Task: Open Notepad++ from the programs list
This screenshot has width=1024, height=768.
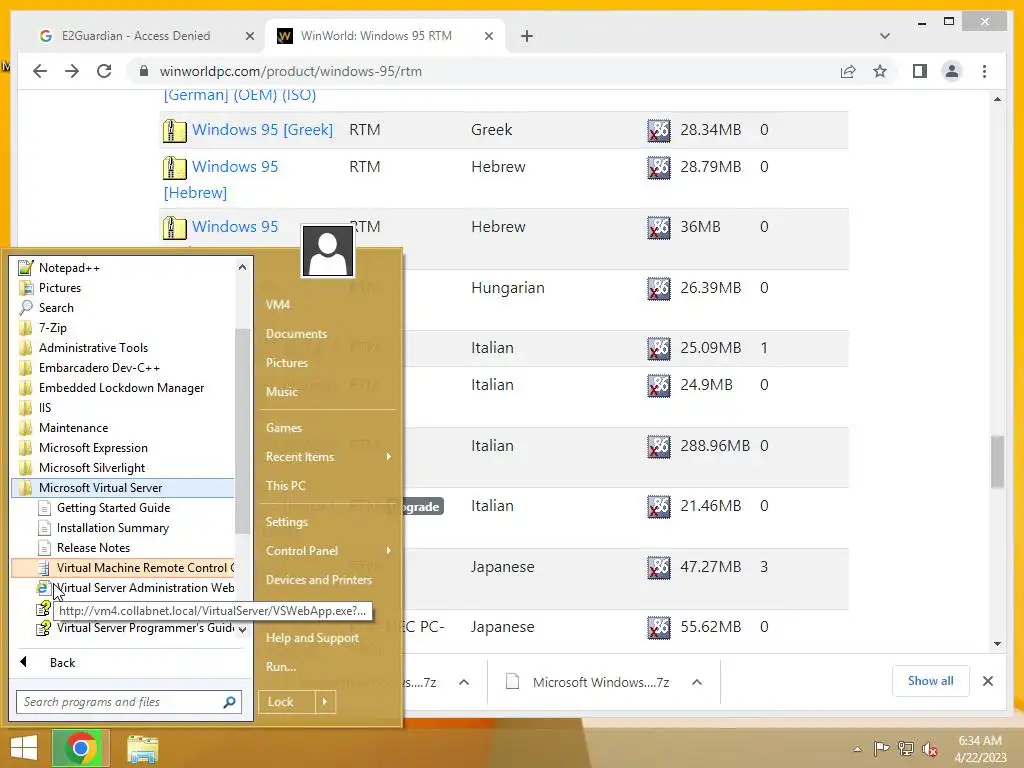Action: pos(69,268)
